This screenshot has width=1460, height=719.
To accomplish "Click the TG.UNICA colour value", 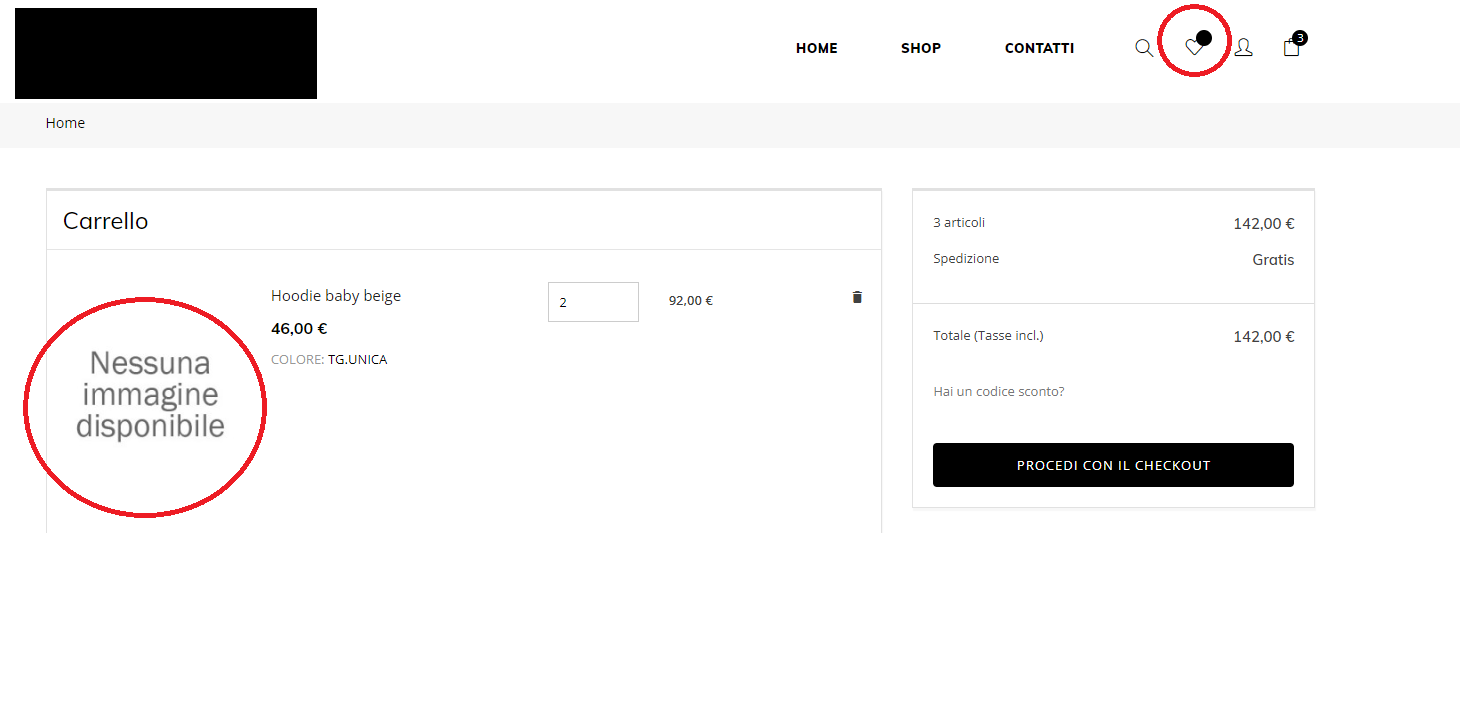I will (x=357, y=360).
